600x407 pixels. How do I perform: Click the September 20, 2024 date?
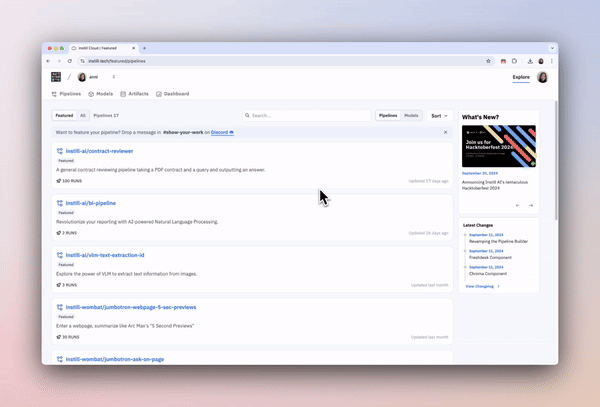479,173
